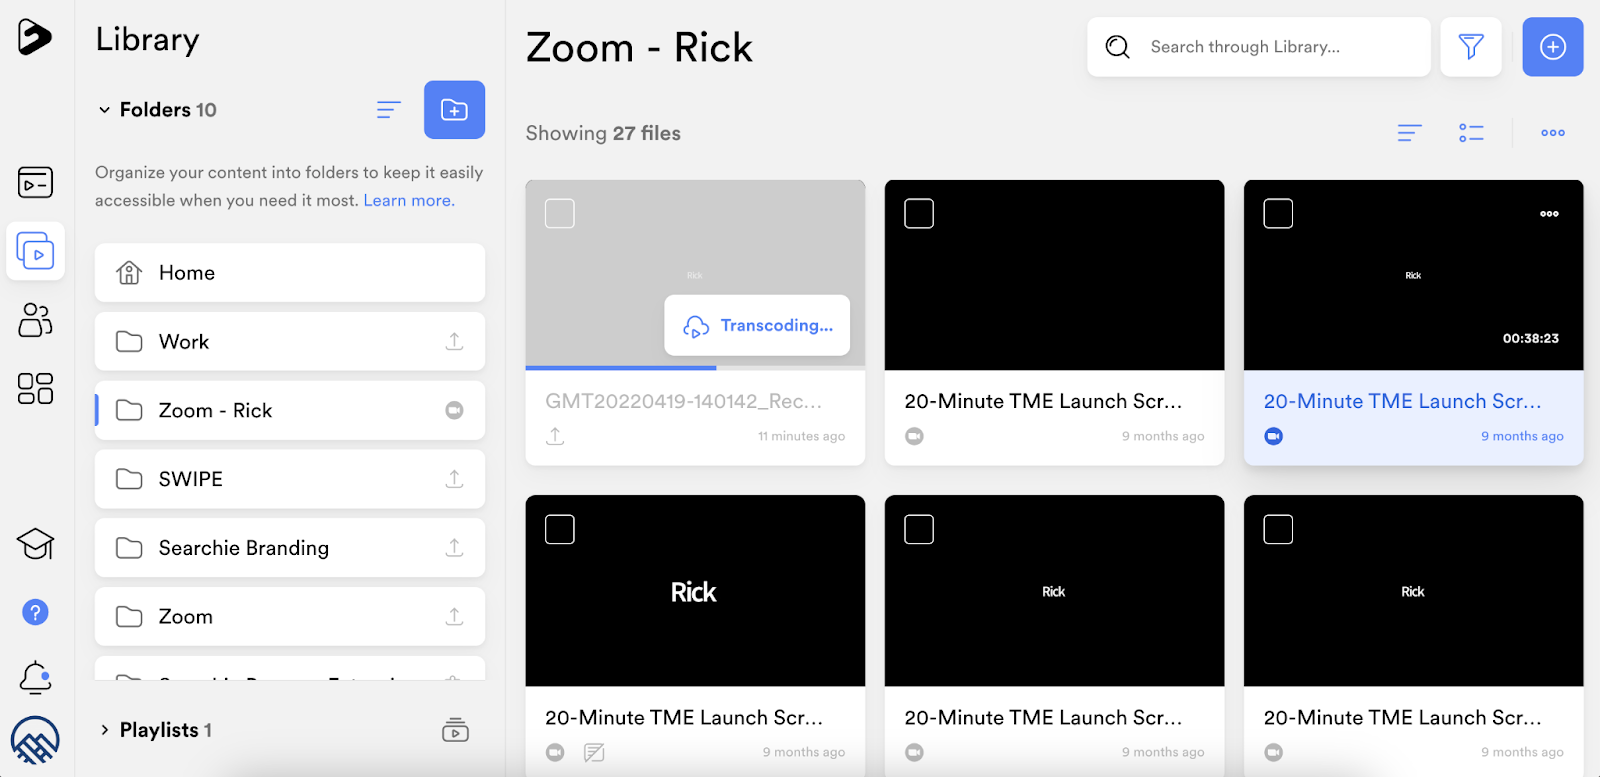Click the upload icon on Searchie Branding folder

point(454,548)
